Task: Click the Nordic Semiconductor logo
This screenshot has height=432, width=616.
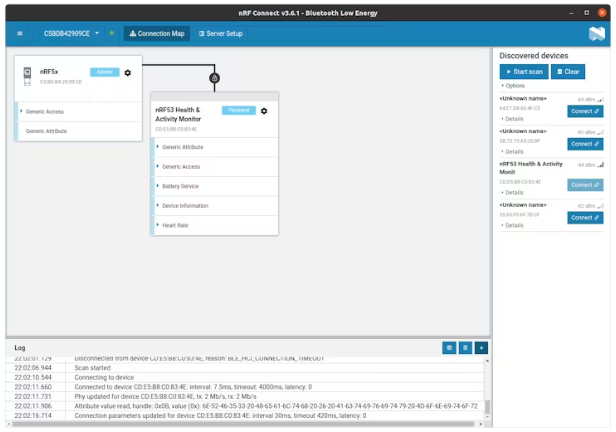Action: tap(597, 34)
